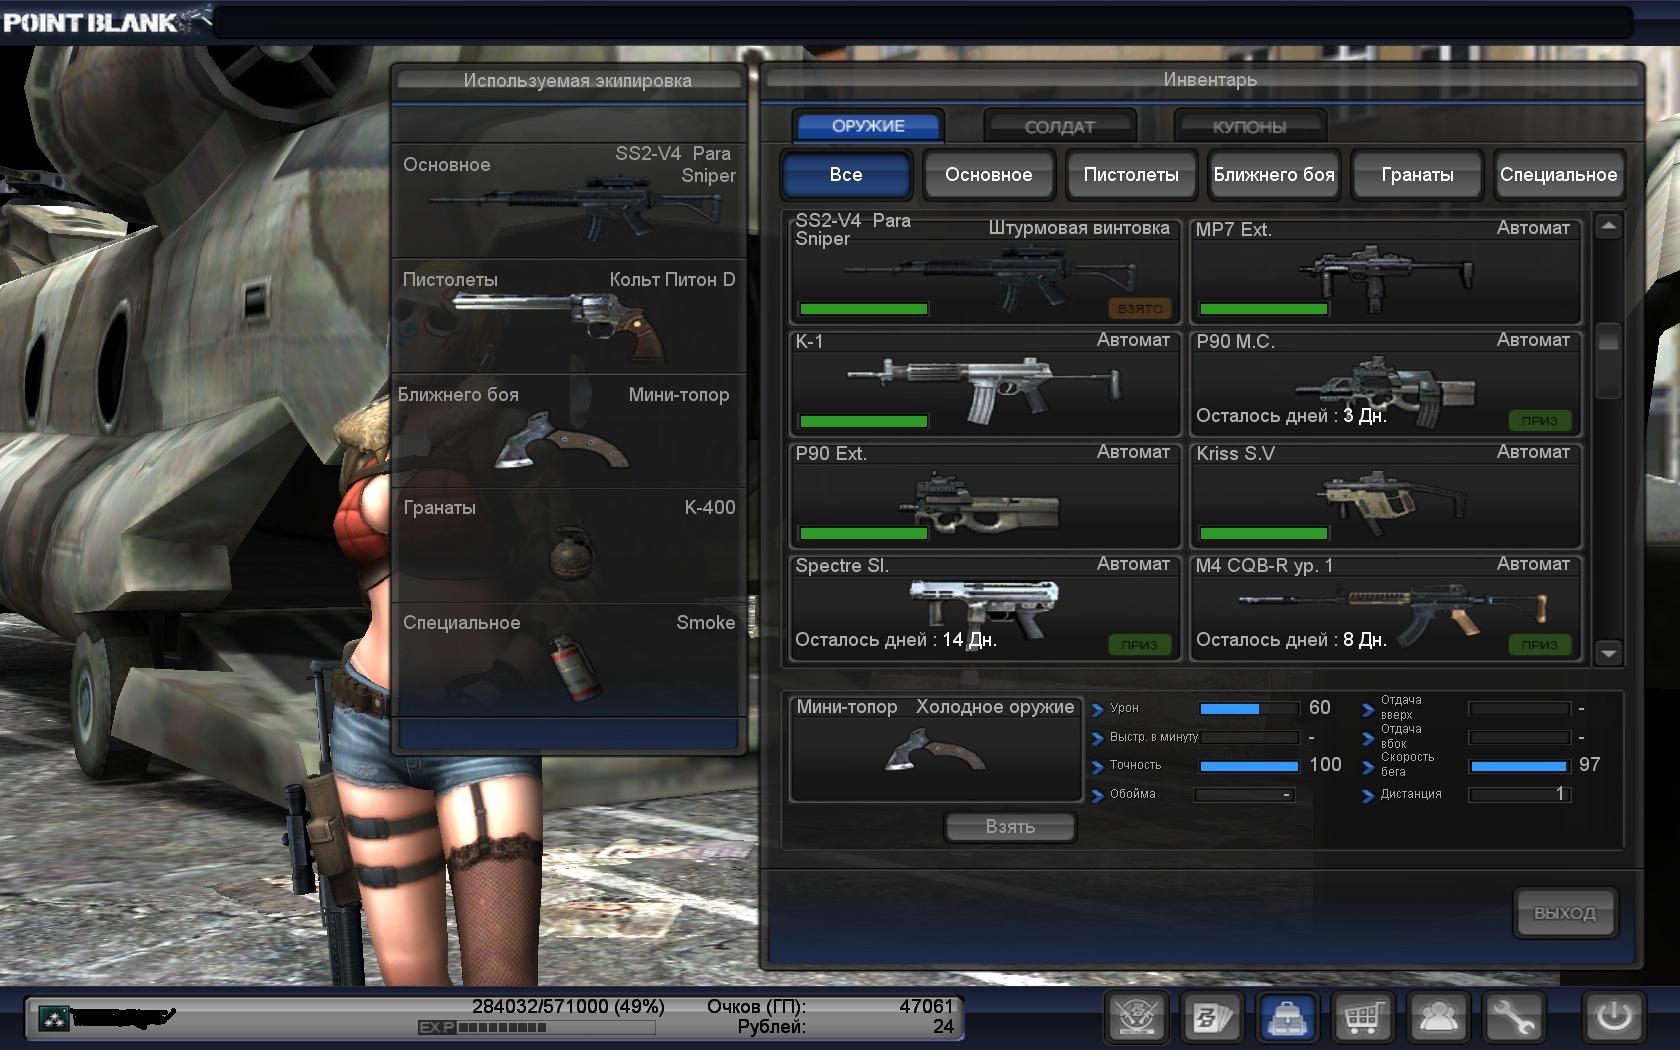
Task: Click the Точность accuracy stat bar
Action: point(1249,766)
